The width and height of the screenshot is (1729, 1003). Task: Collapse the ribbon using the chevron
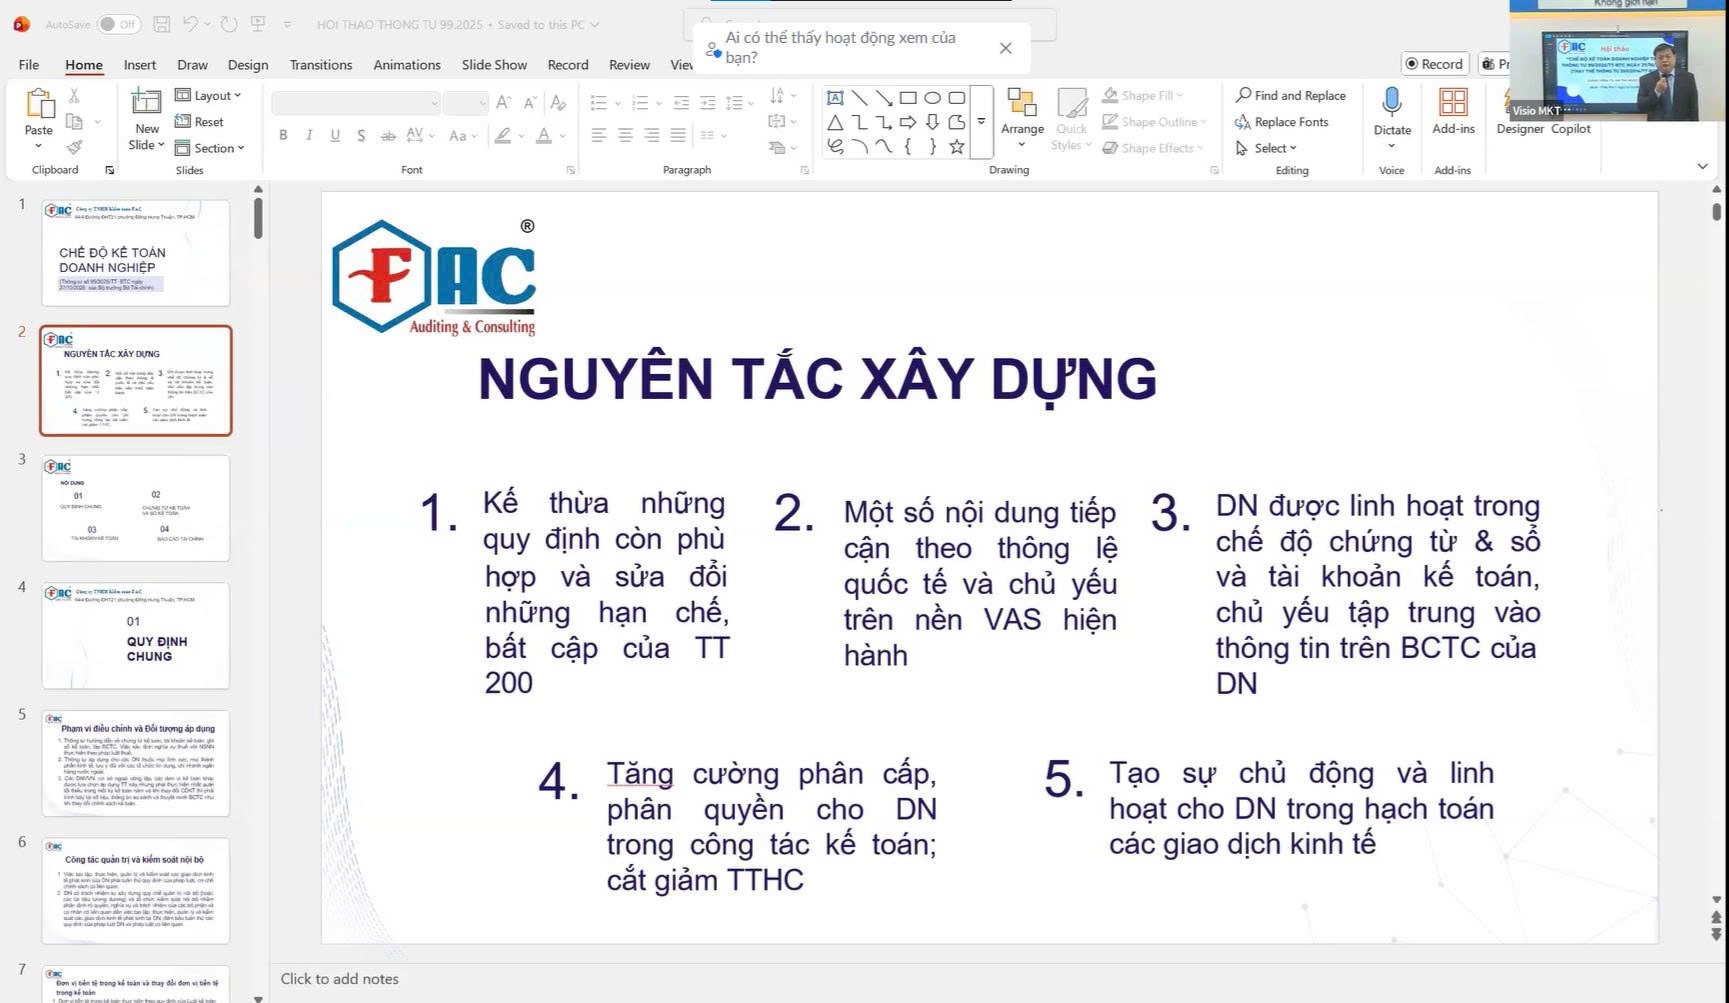point(1702,166)
